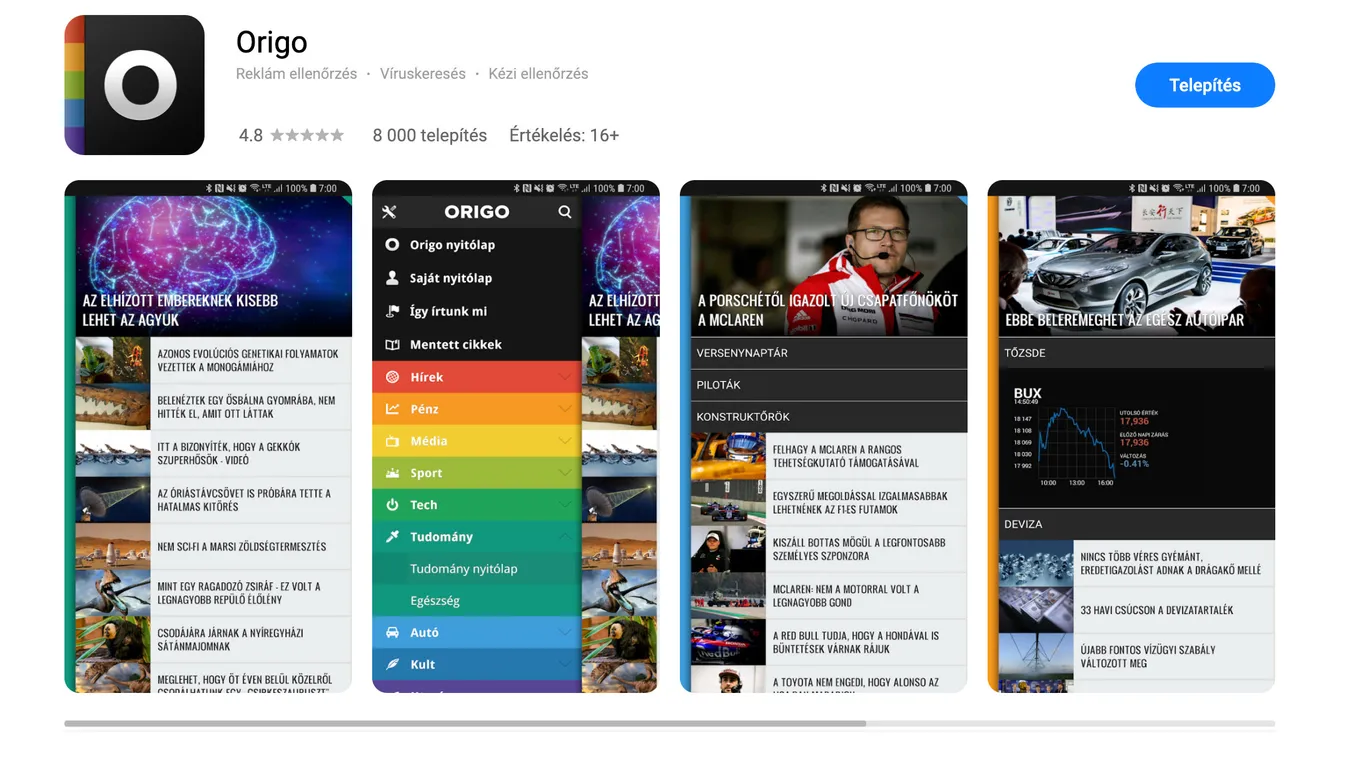Screen dimensions: 1347x758
Task: Click the Origo app icon
Action: point(134,85)
